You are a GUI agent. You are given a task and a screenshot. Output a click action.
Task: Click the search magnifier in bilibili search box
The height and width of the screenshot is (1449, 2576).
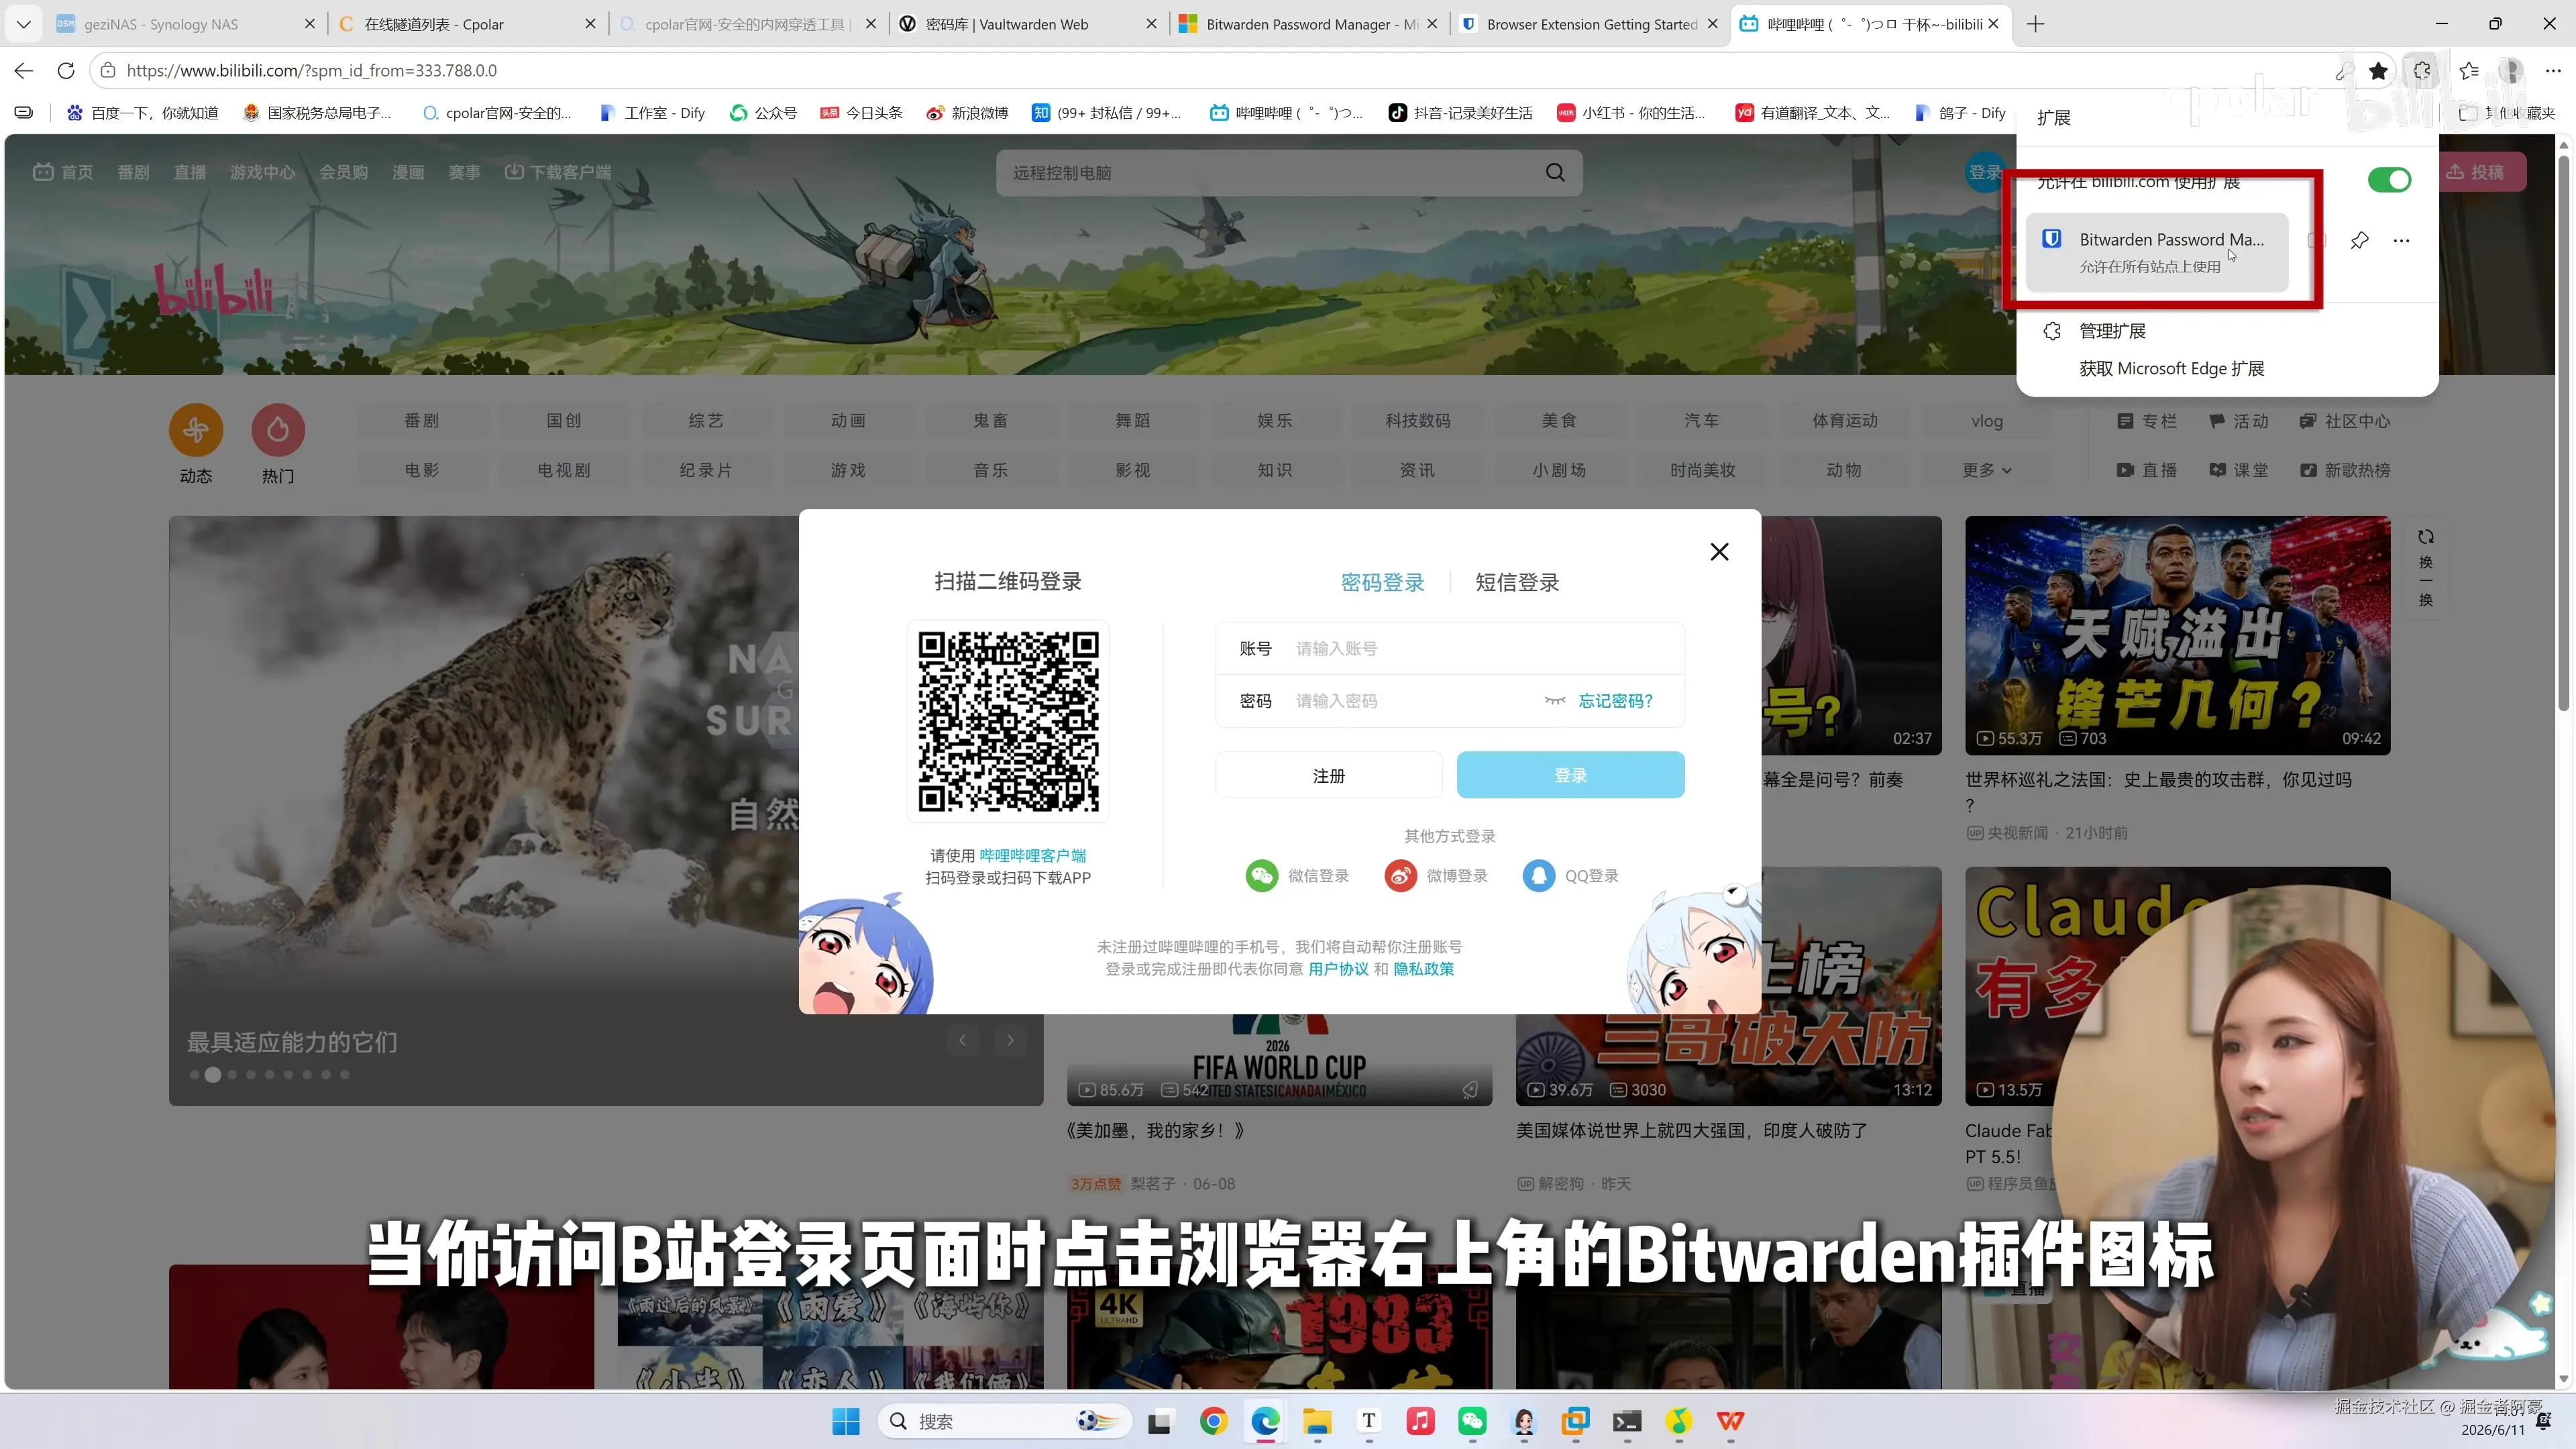(x=1555, y=173)
